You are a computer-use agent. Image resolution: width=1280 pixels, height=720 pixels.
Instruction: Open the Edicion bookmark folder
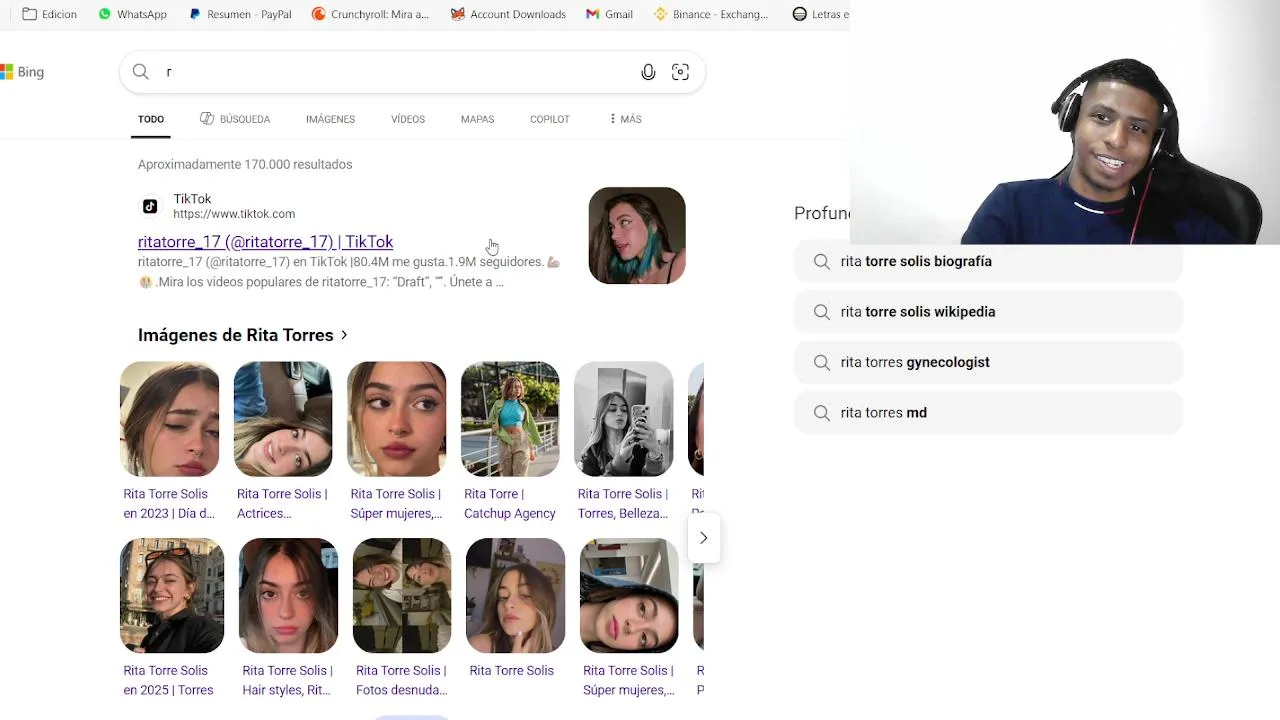[x=49, y=14]
